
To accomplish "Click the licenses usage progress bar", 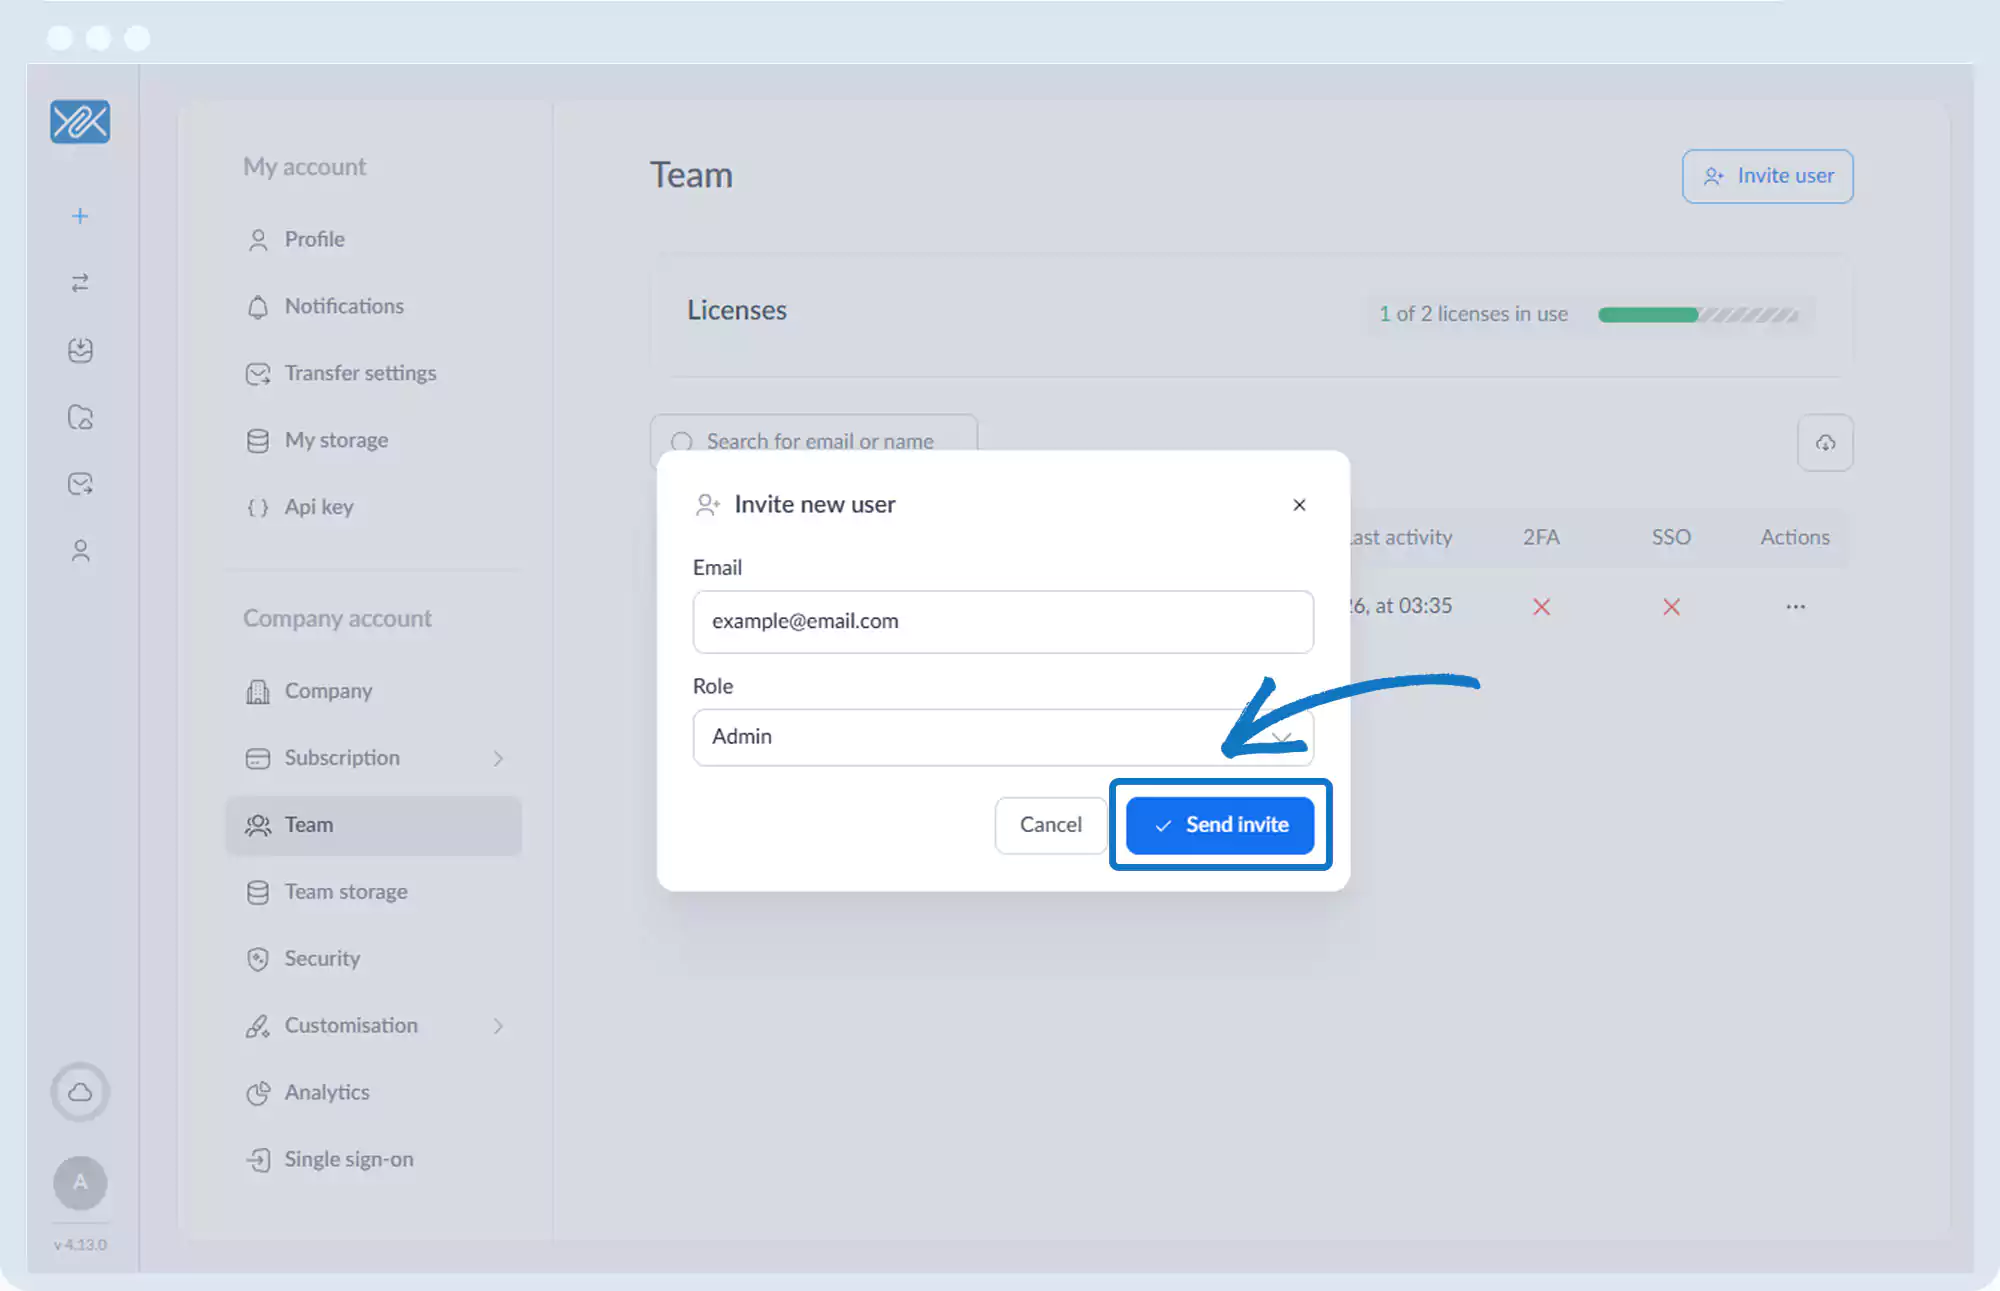I will coord(1698,315).
